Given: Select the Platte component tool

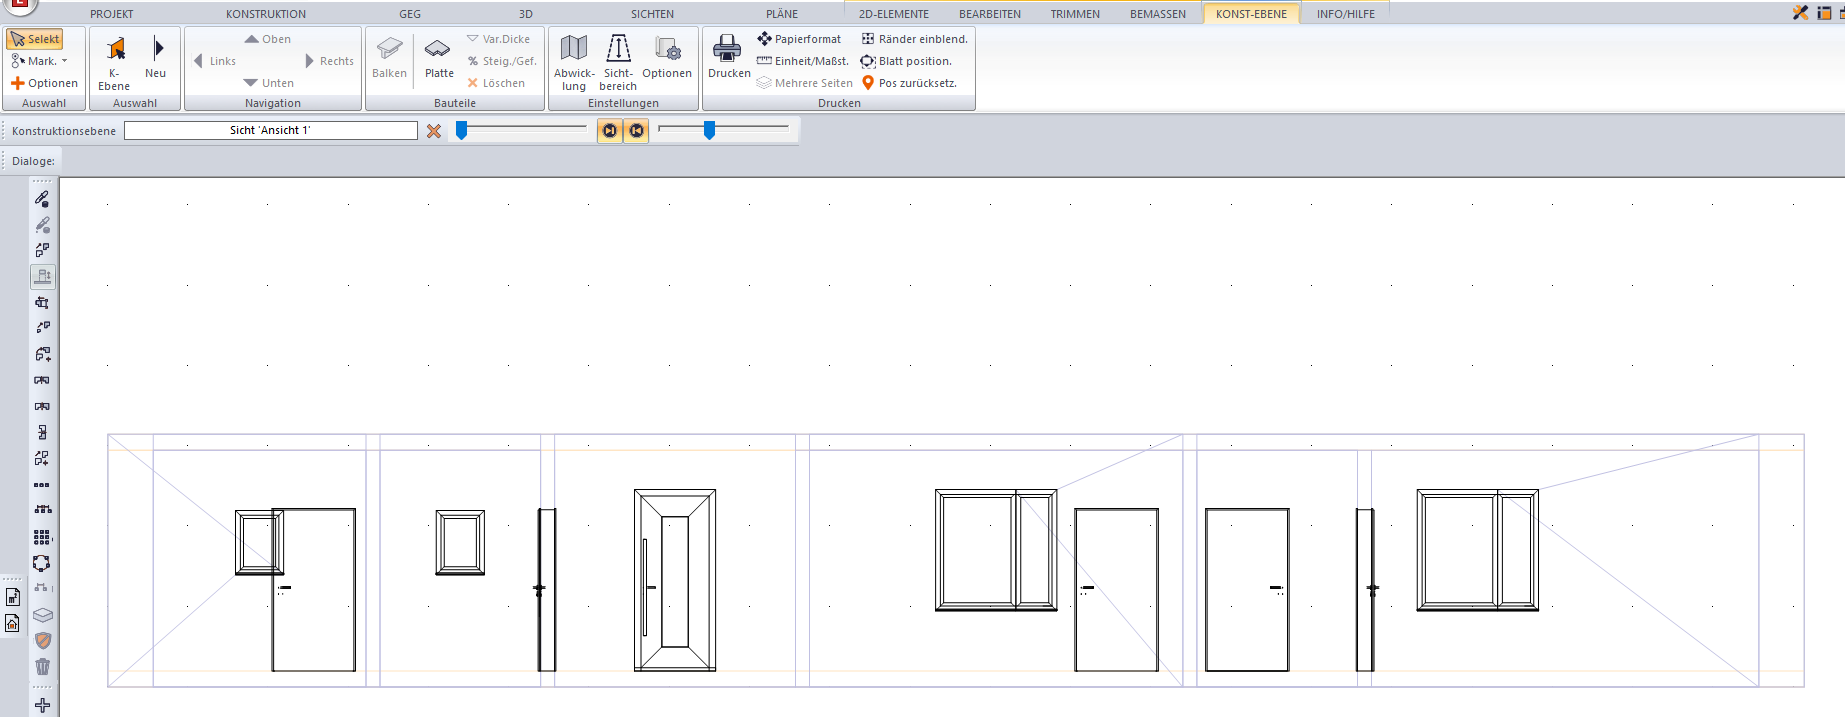Looking at the screenshot, I should pyautogui.click(x=438, y=60).
